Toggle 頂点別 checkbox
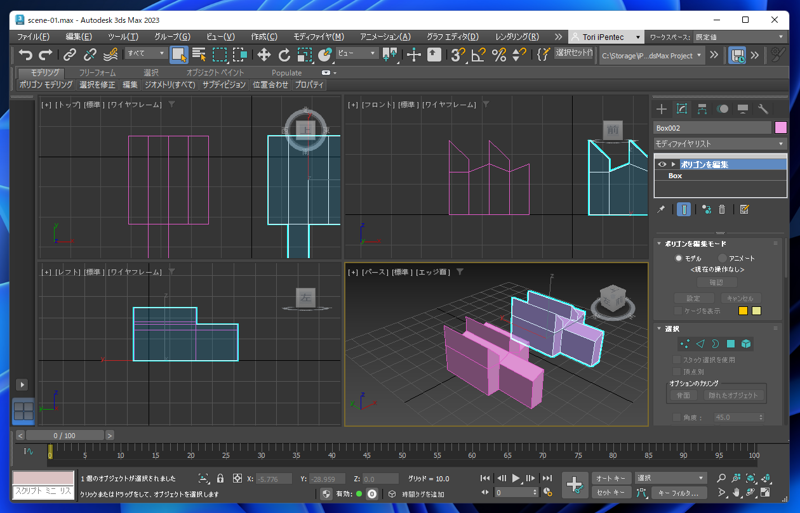The height and width of the screenshot is (513, 800). 677,371
